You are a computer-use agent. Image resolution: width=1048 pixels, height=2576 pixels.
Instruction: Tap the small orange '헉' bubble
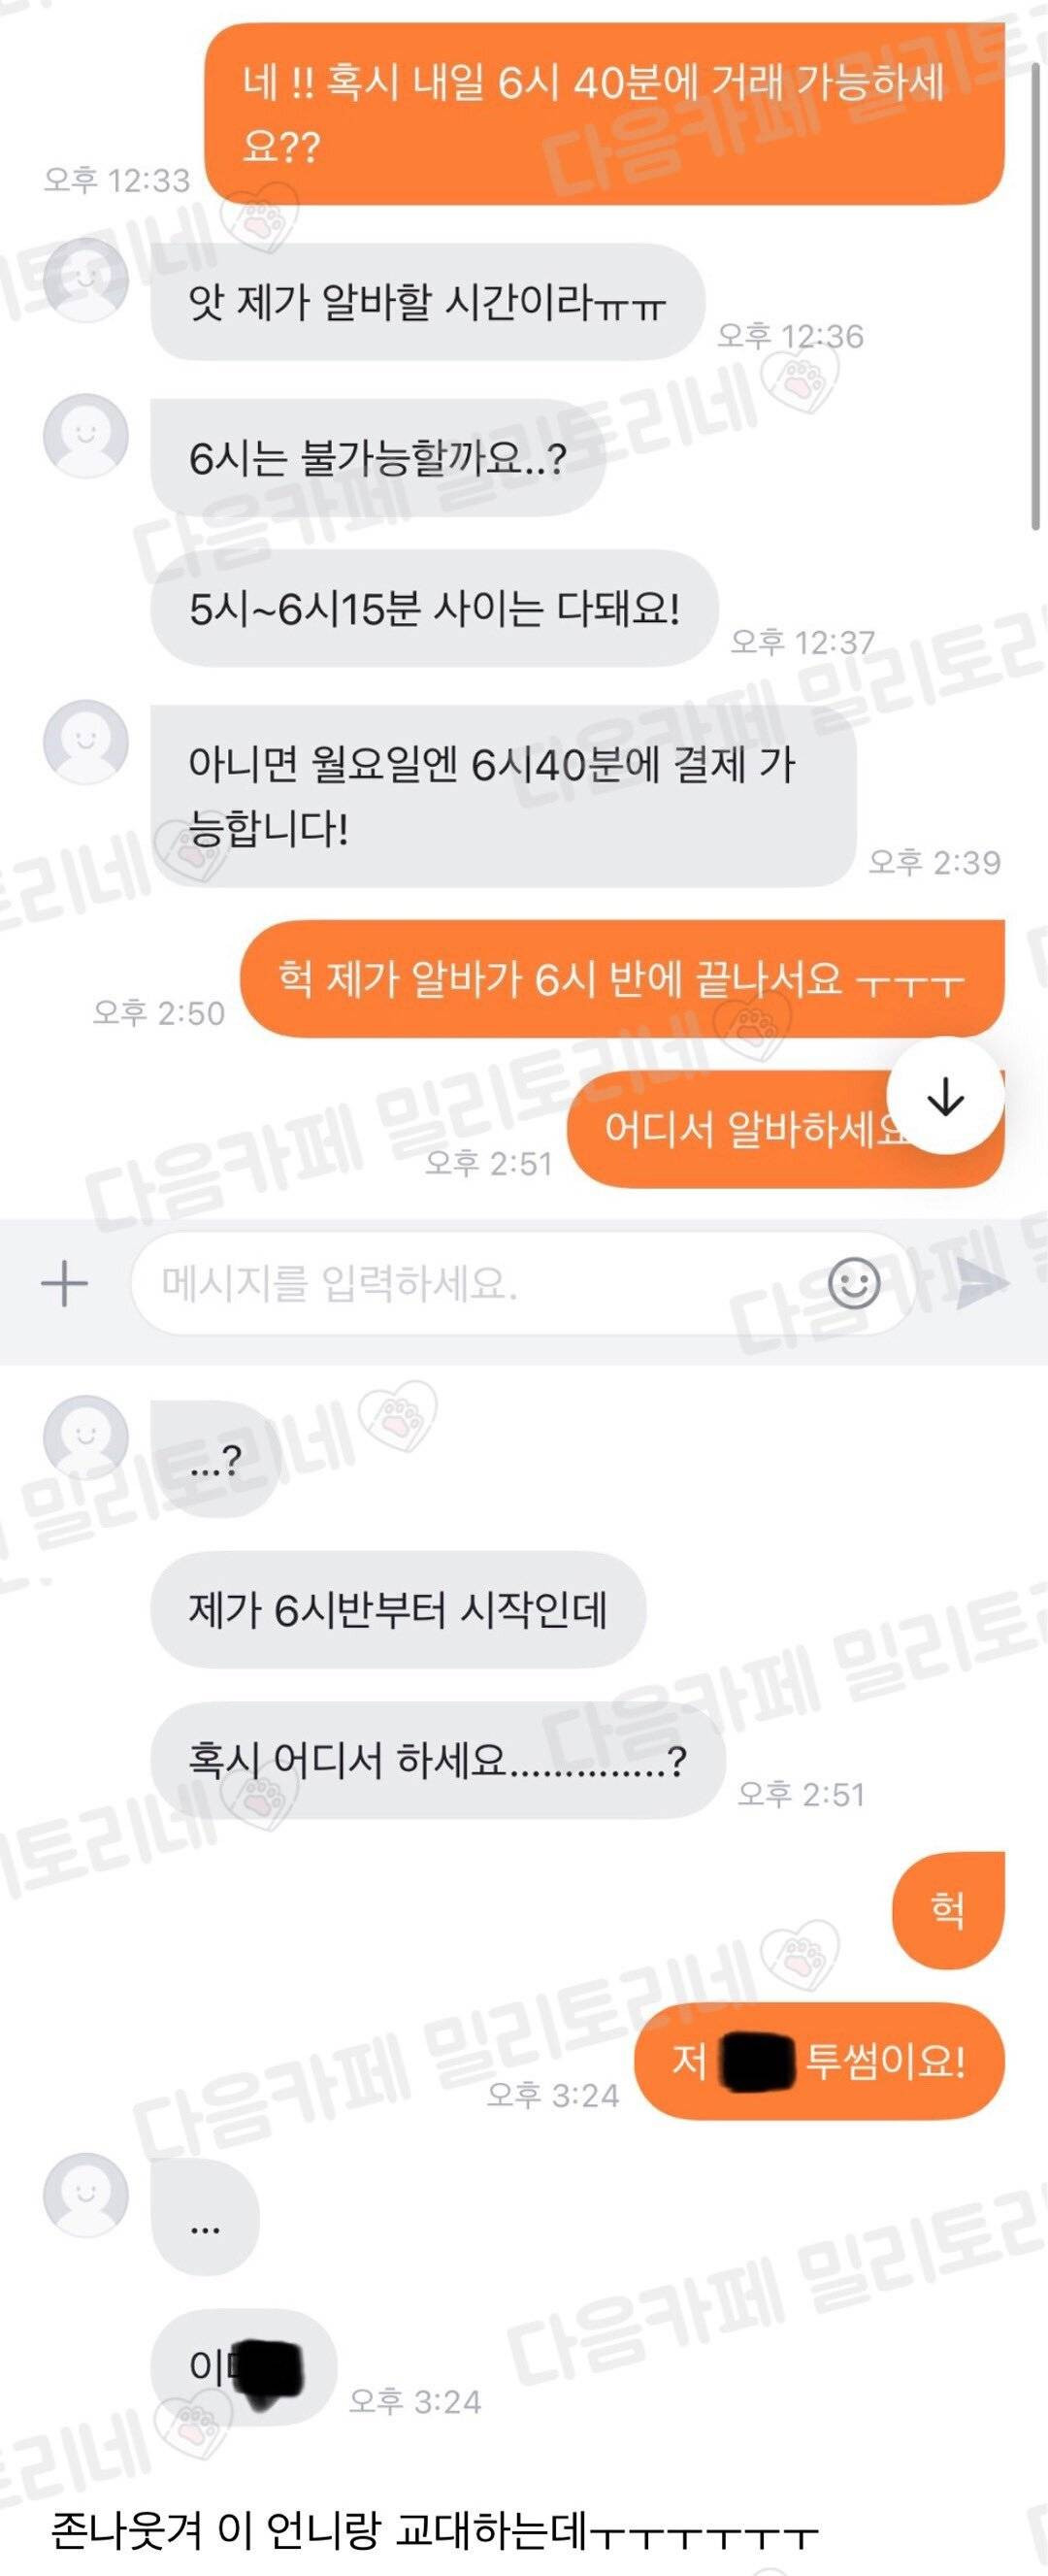click(948, 1910)
